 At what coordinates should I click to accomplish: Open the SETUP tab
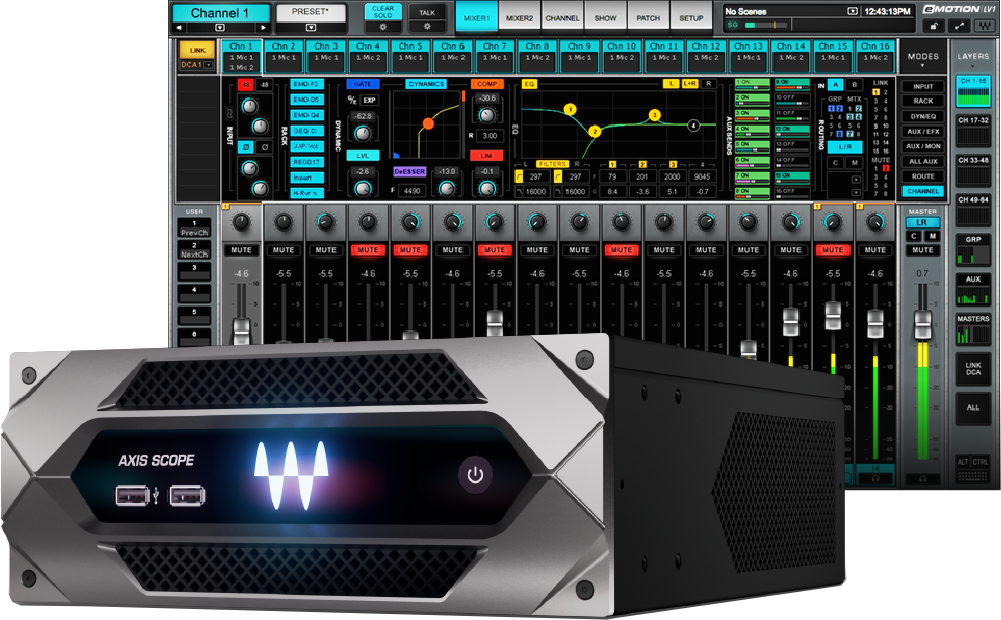tap(691, 17)
